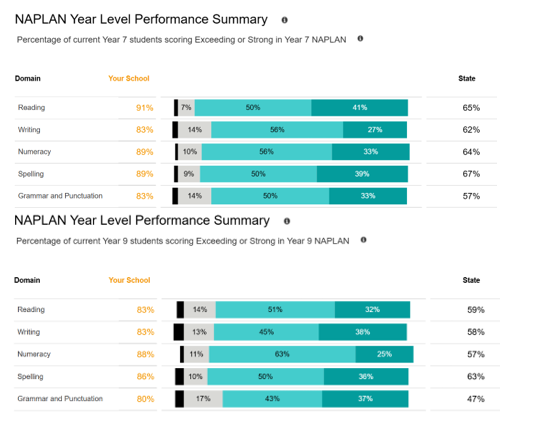Click info icon after the Year 9 NAPLAN subtitle
This screenshot has width=537, height=433.
coord(363,240)
